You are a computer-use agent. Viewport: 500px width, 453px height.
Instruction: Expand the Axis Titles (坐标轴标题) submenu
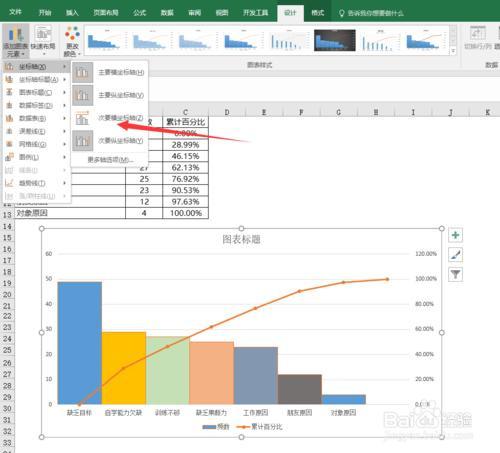point(36,79)
